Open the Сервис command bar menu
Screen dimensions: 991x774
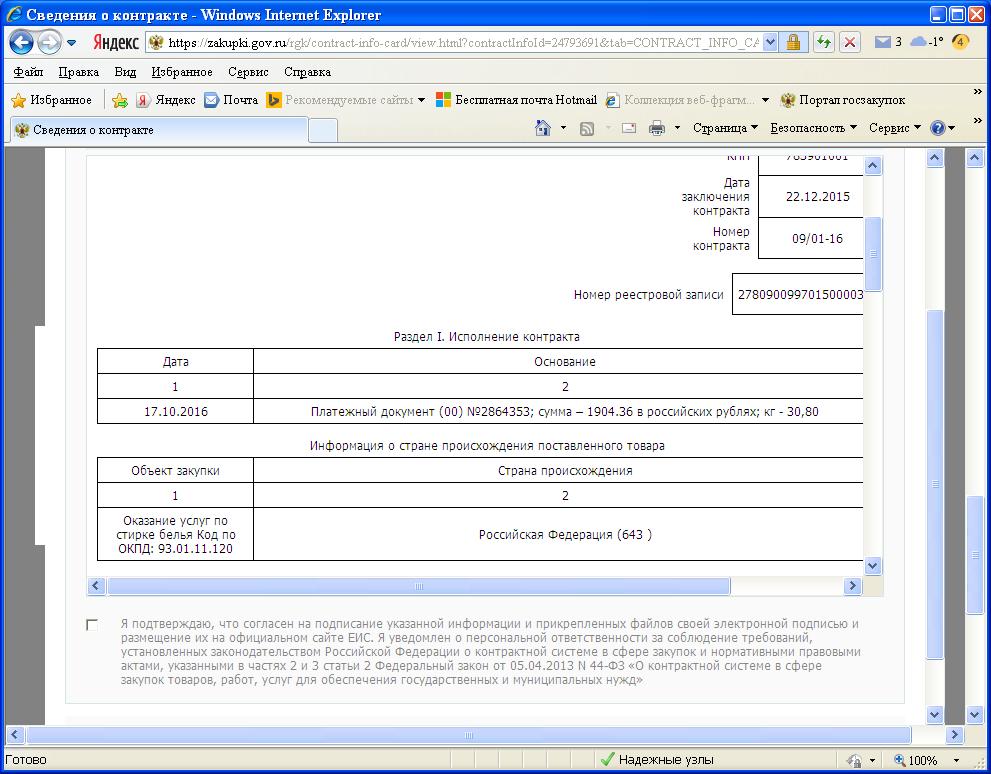[x=894, y=128]
